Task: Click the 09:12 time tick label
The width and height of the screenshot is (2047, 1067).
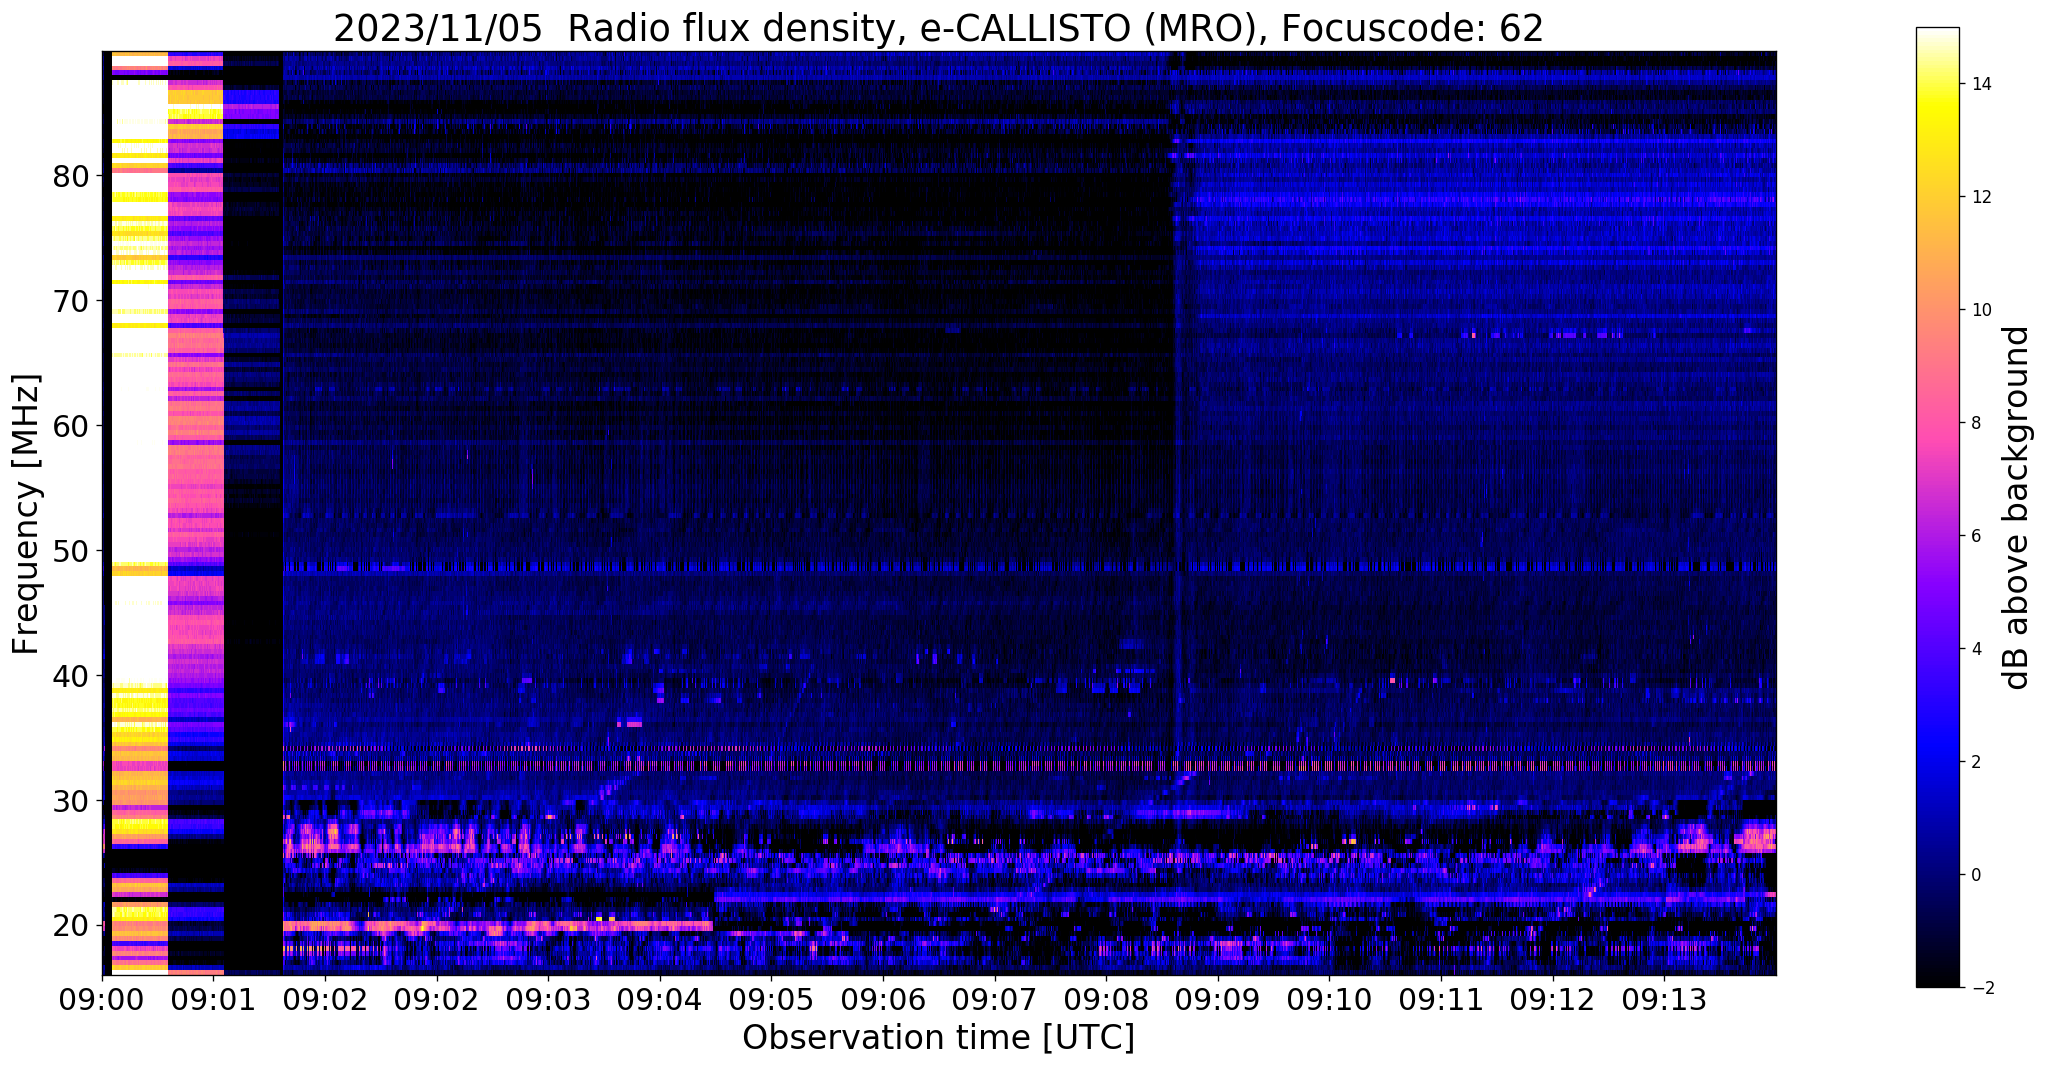Action: (x=1552, y=999)
